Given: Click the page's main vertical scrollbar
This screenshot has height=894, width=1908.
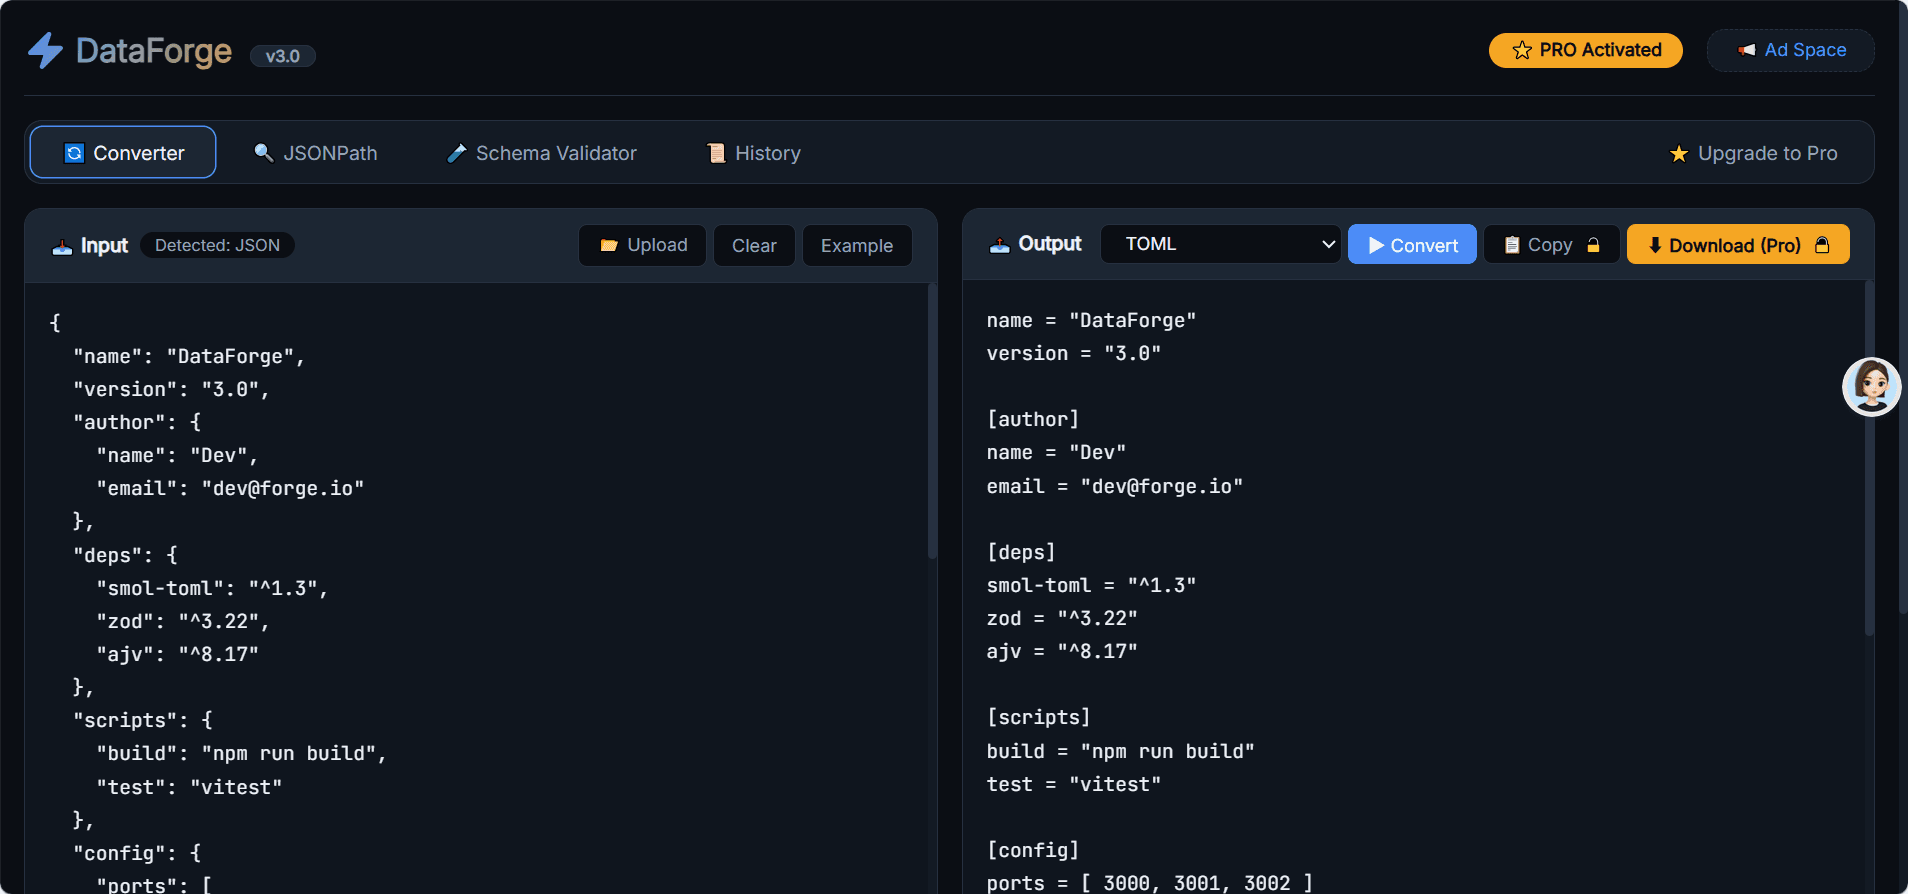Looking at the screenshot, I should 1903,306.
